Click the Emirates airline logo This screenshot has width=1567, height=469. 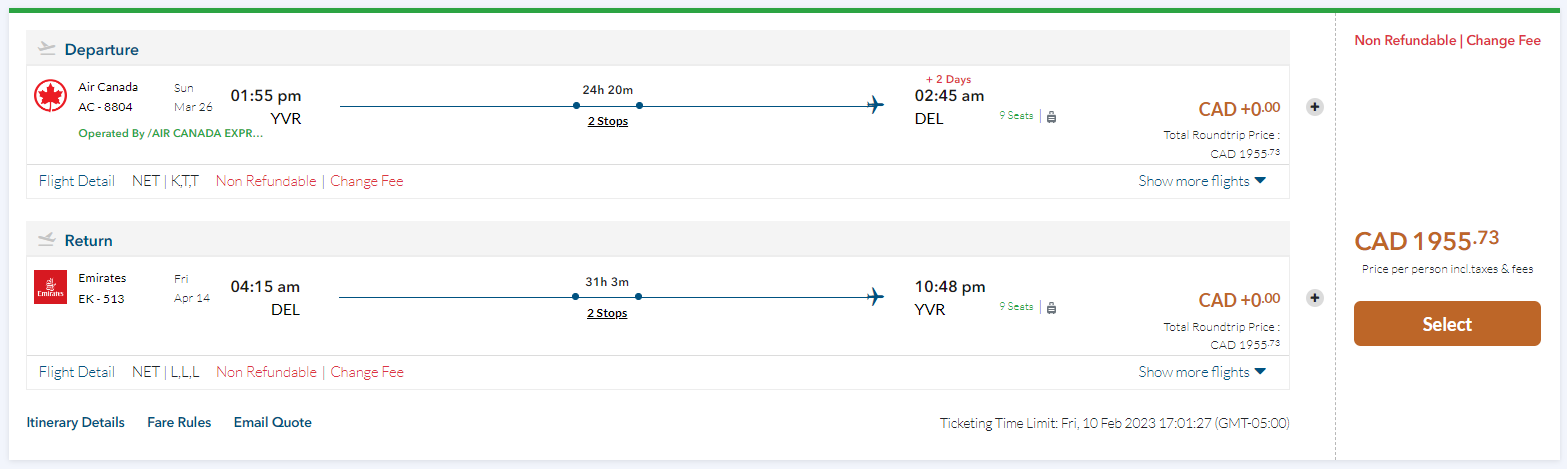coord(50,287)
